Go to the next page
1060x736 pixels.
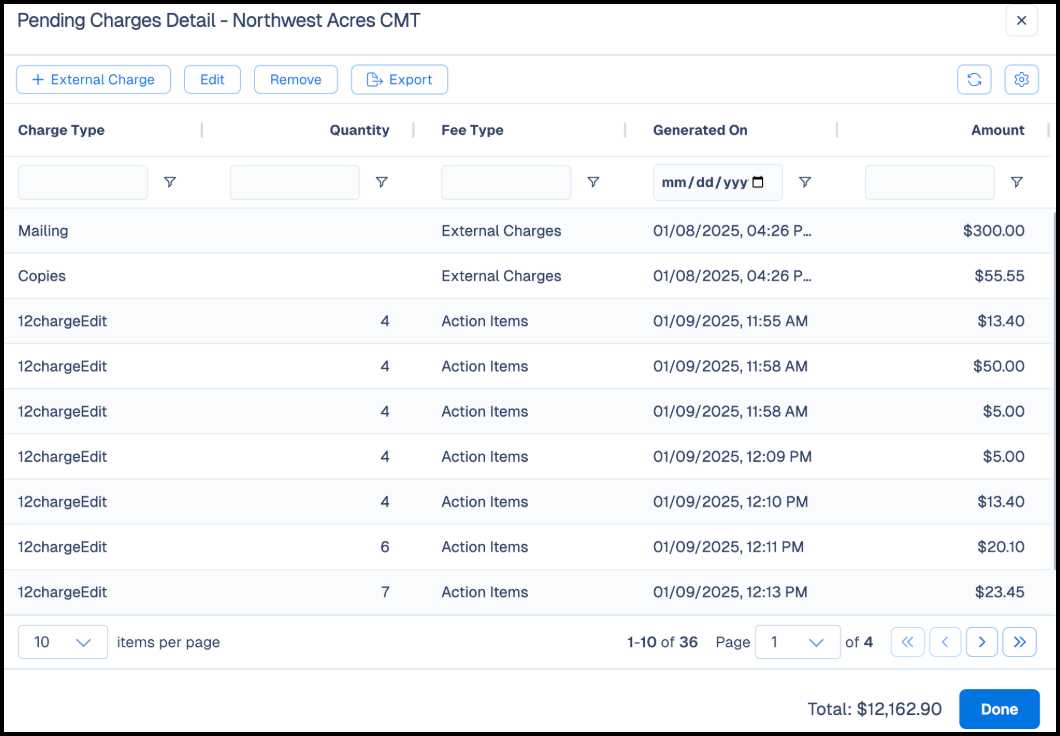982,642
